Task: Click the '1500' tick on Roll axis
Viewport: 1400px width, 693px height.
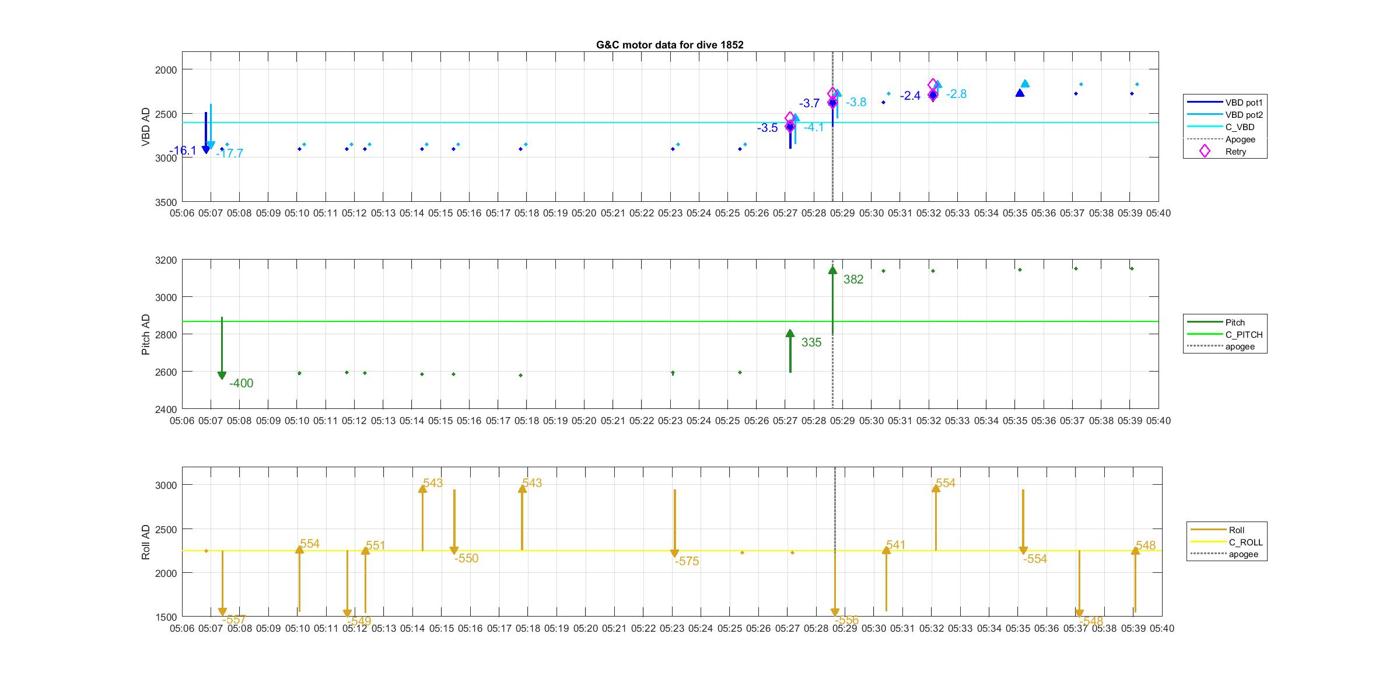Action: pos(166,617)
